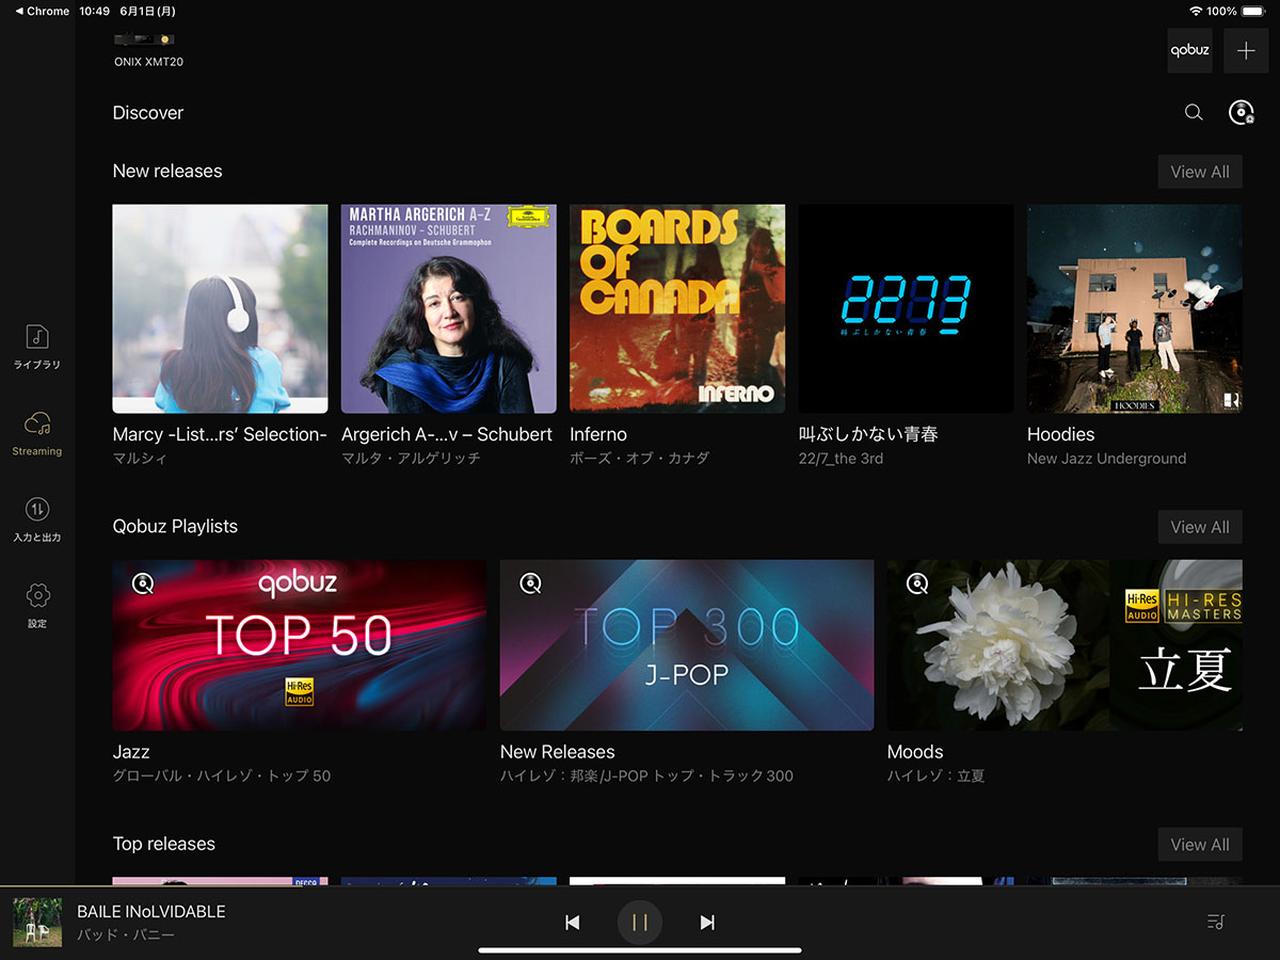This screenshot has width=1280, height=960.
Task: Open the Martha Argerich A-Z album cover
Action: pyautogui.click(x=449, y=309)
